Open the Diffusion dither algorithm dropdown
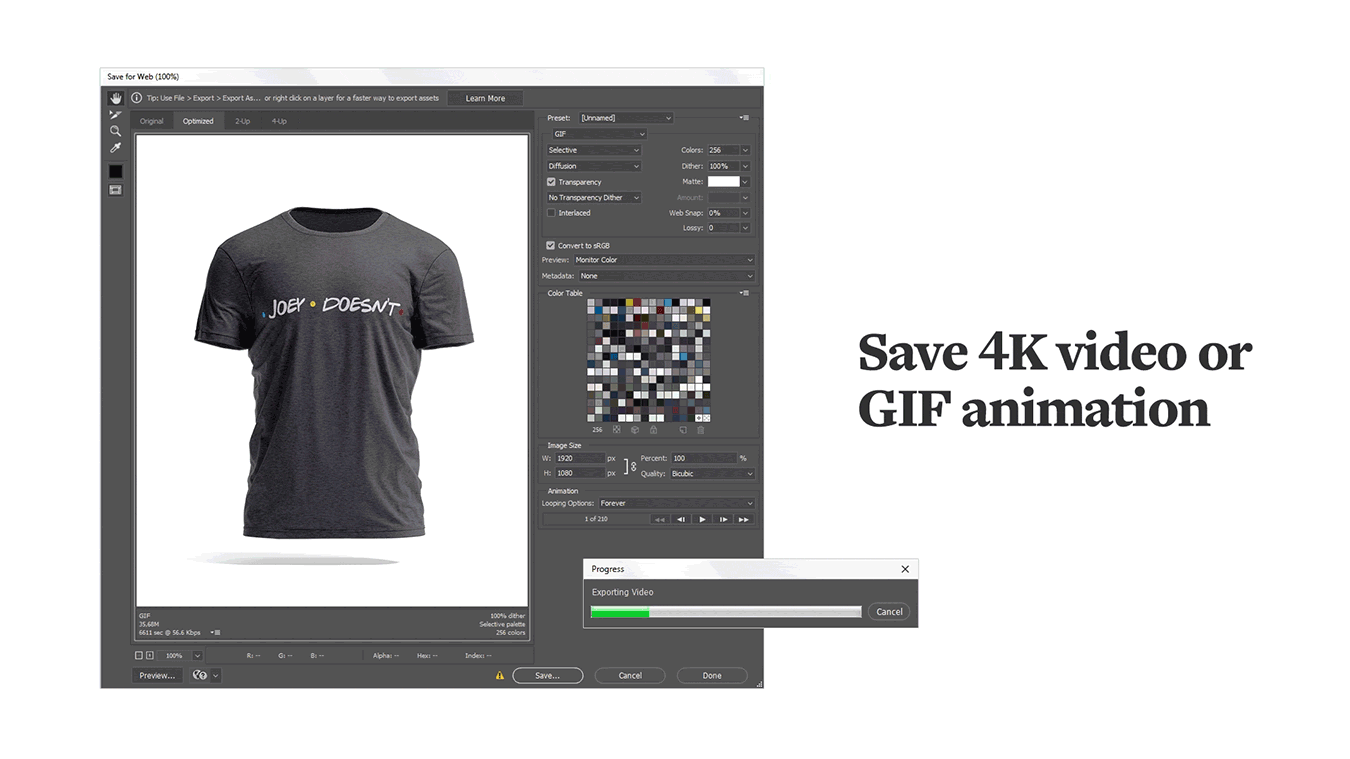 tap(593, 166)
